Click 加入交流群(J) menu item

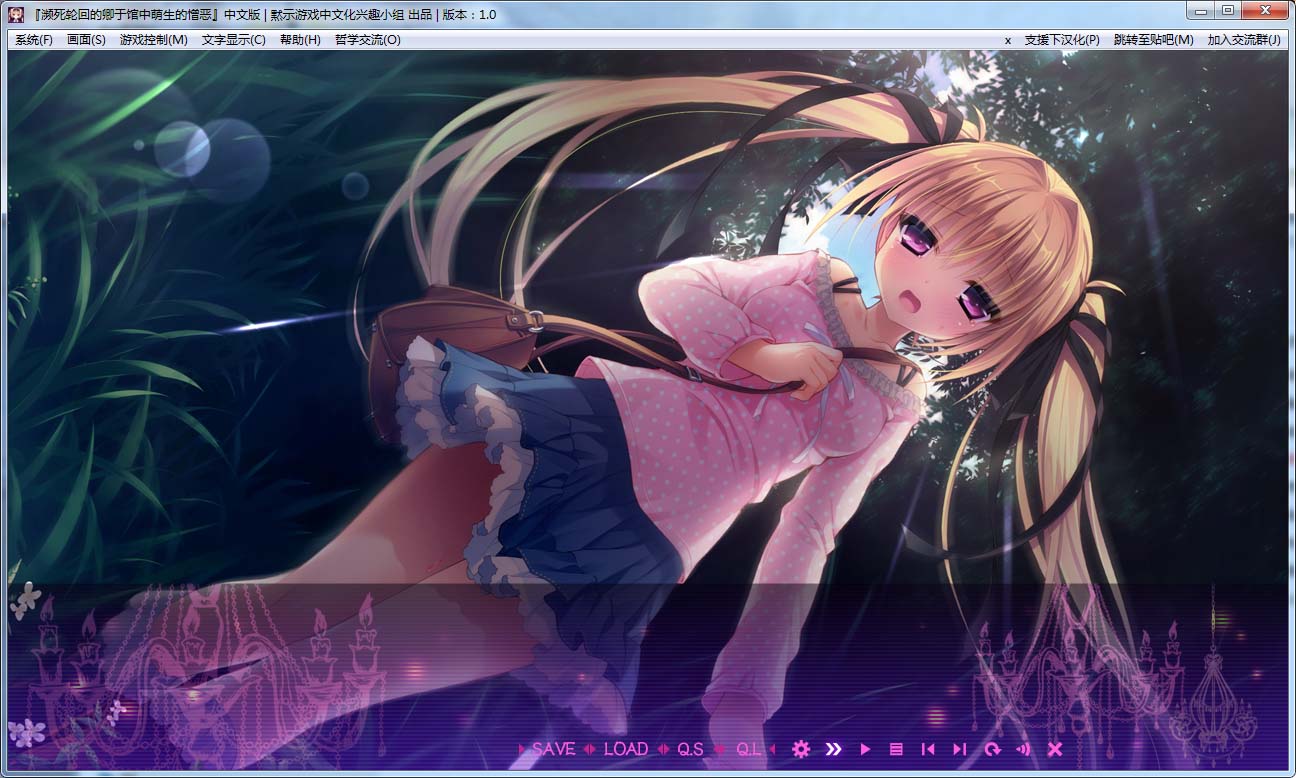(1243, 40)
